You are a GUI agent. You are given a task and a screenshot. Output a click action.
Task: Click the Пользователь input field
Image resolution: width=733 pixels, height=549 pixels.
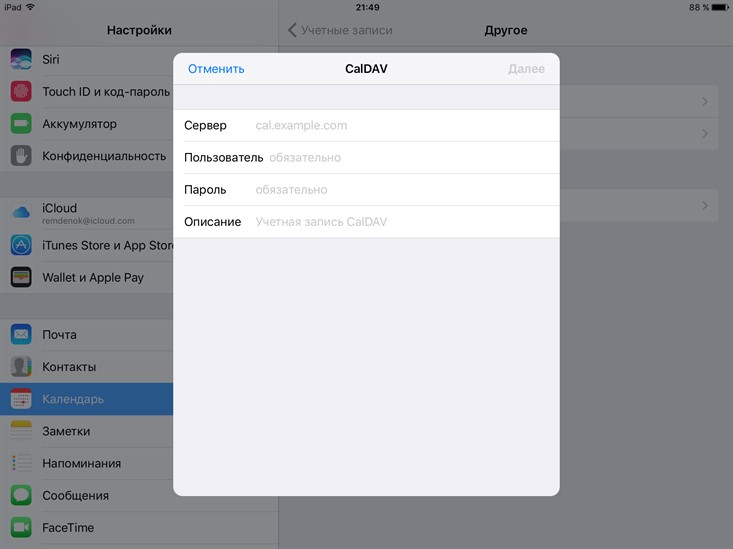pyautogui.click(x=366, y=158)
